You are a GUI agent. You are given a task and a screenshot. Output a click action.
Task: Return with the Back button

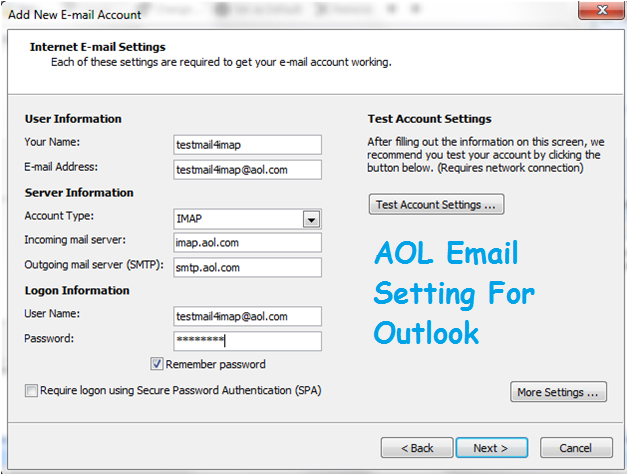point(417,448)
